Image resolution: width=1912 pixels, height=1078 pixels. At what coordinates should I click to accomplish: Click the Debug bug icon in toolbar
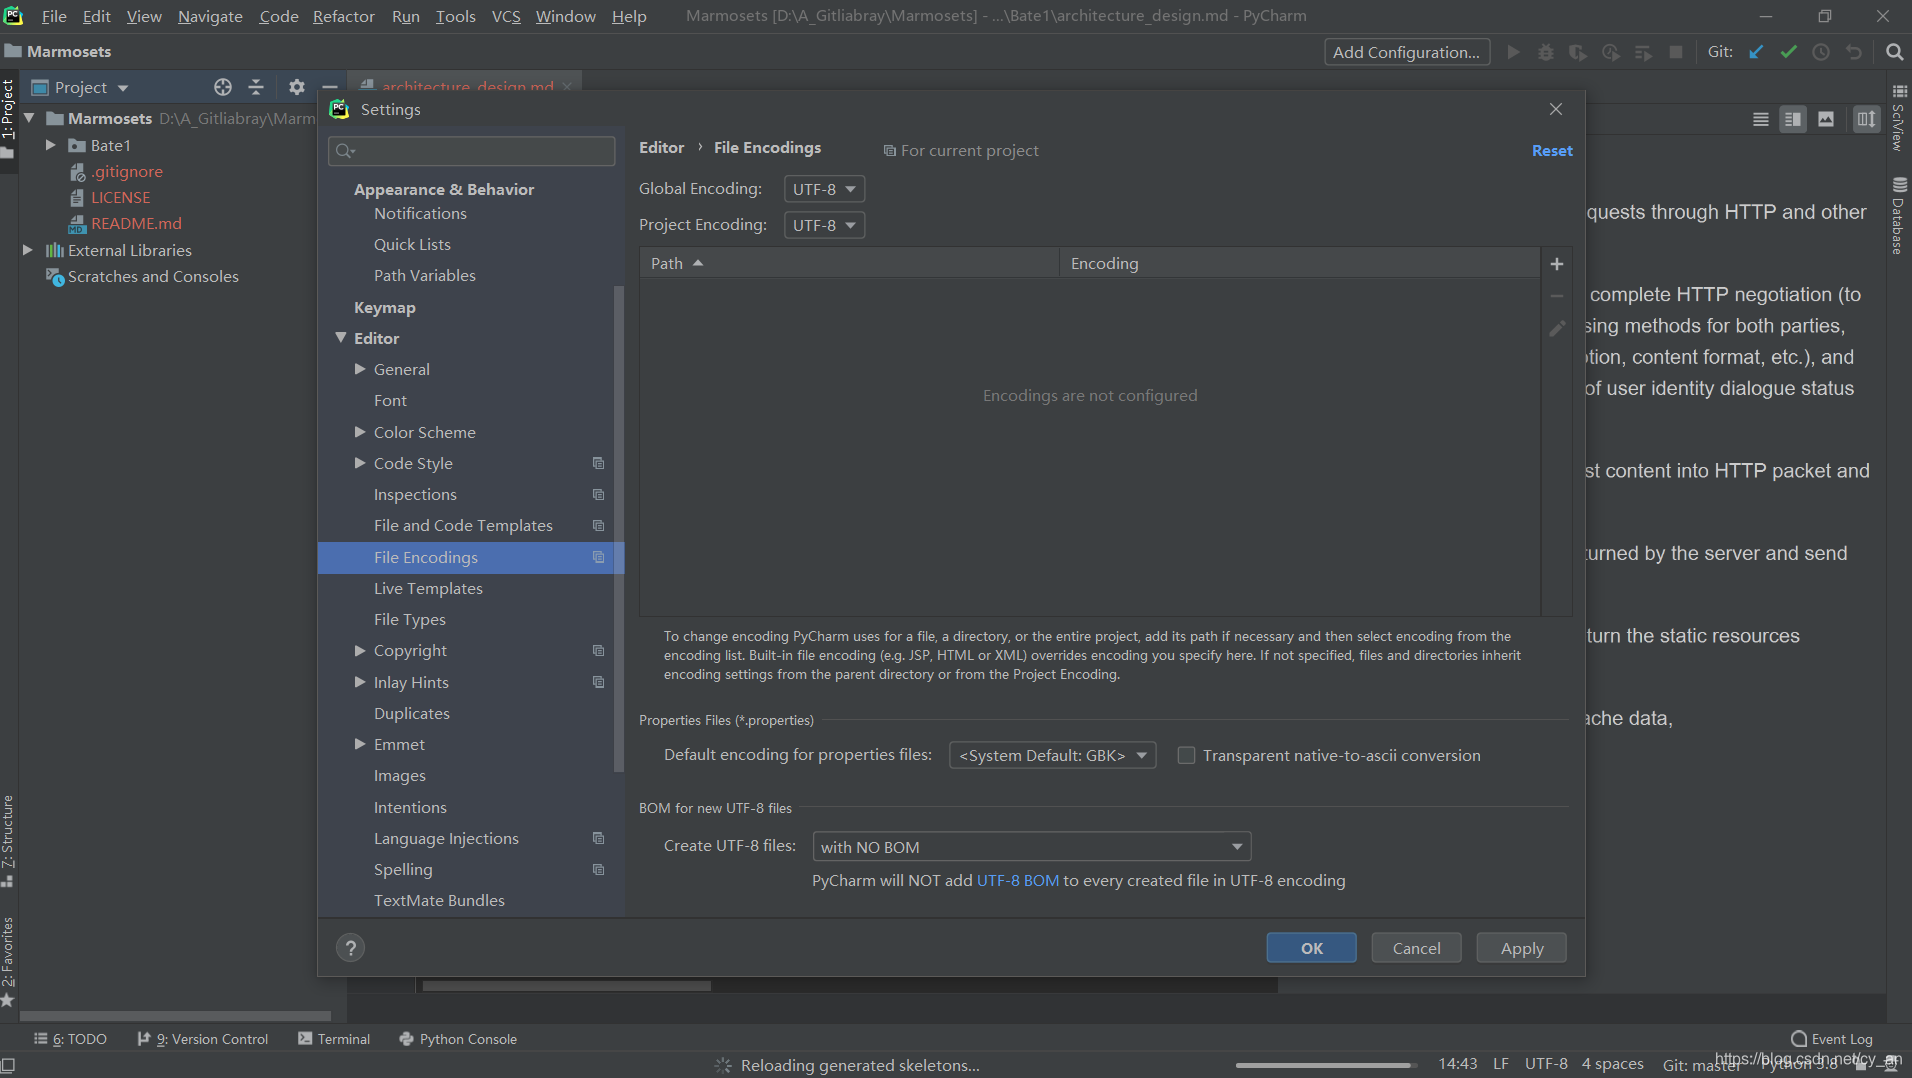pos(1546,52)
